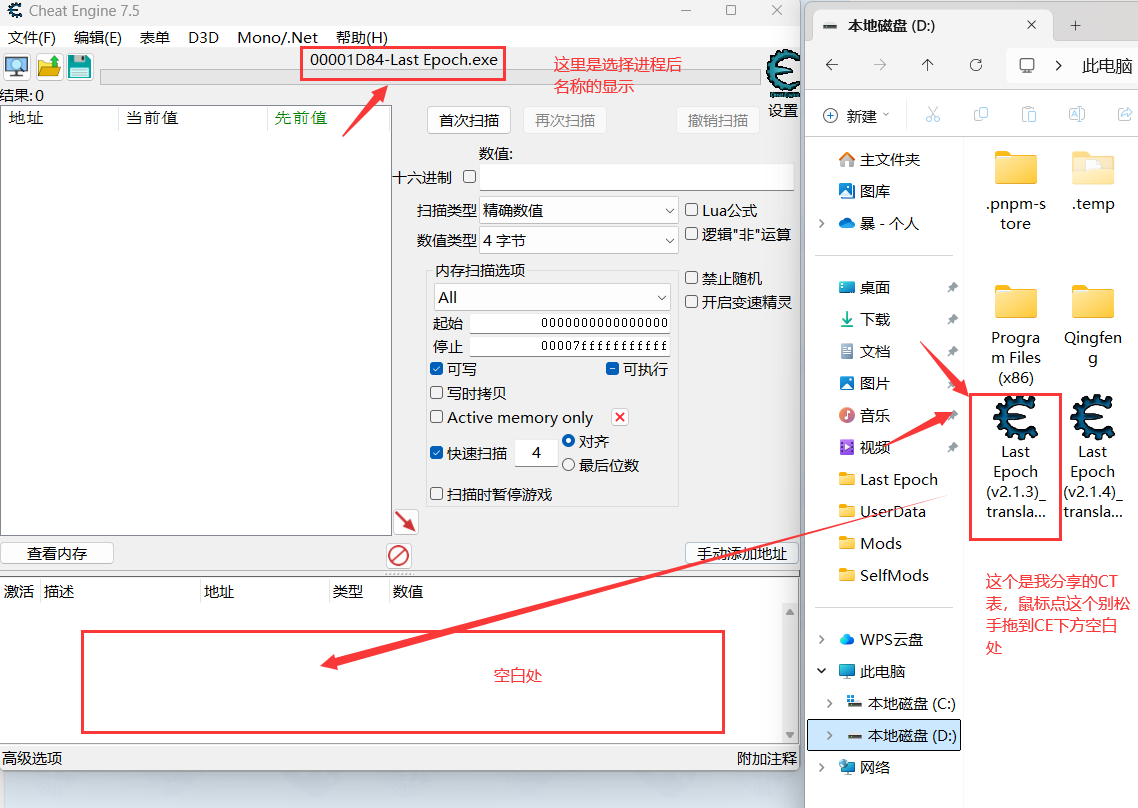Toggle the 可写 (writable) checkbox

(x=436, y=369)
